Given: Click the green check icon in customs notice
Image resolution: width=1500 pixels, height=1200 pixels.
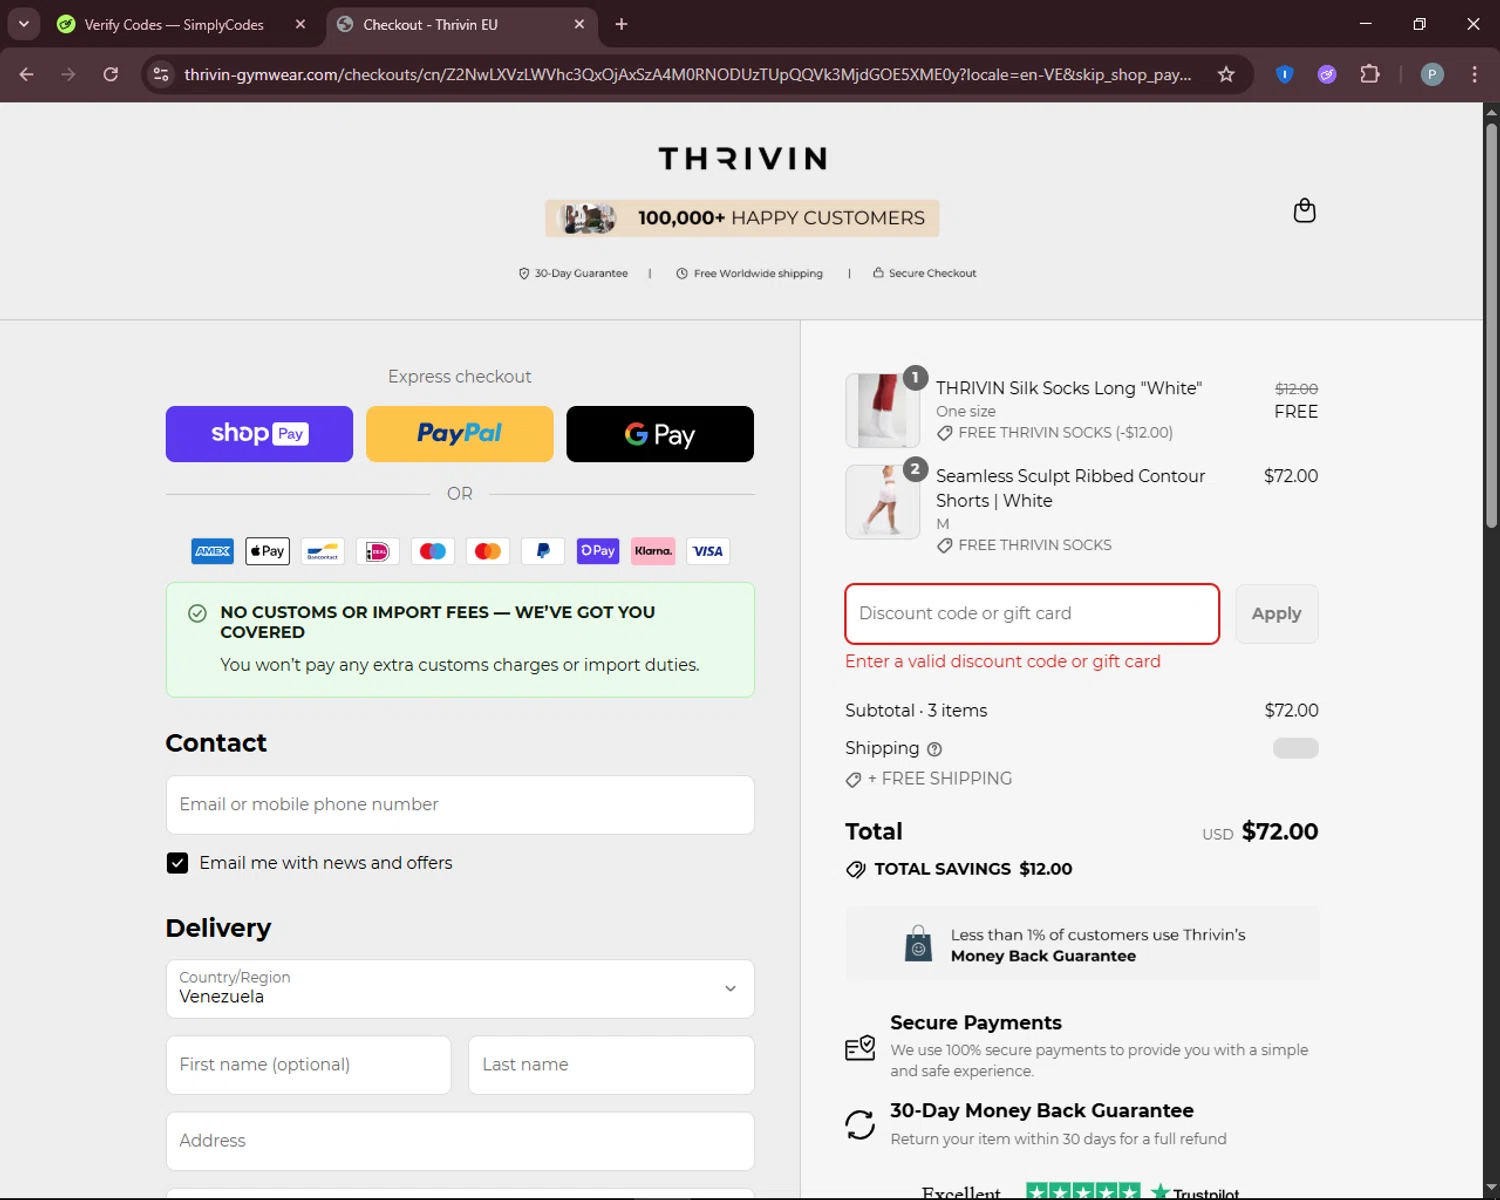Looking at the screenshot, I should (x=198, y=613).
